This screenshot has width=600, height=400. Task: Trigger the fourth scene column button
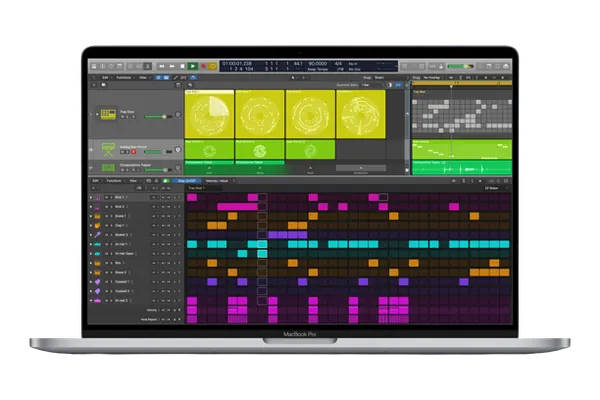(x=361, y=168)
